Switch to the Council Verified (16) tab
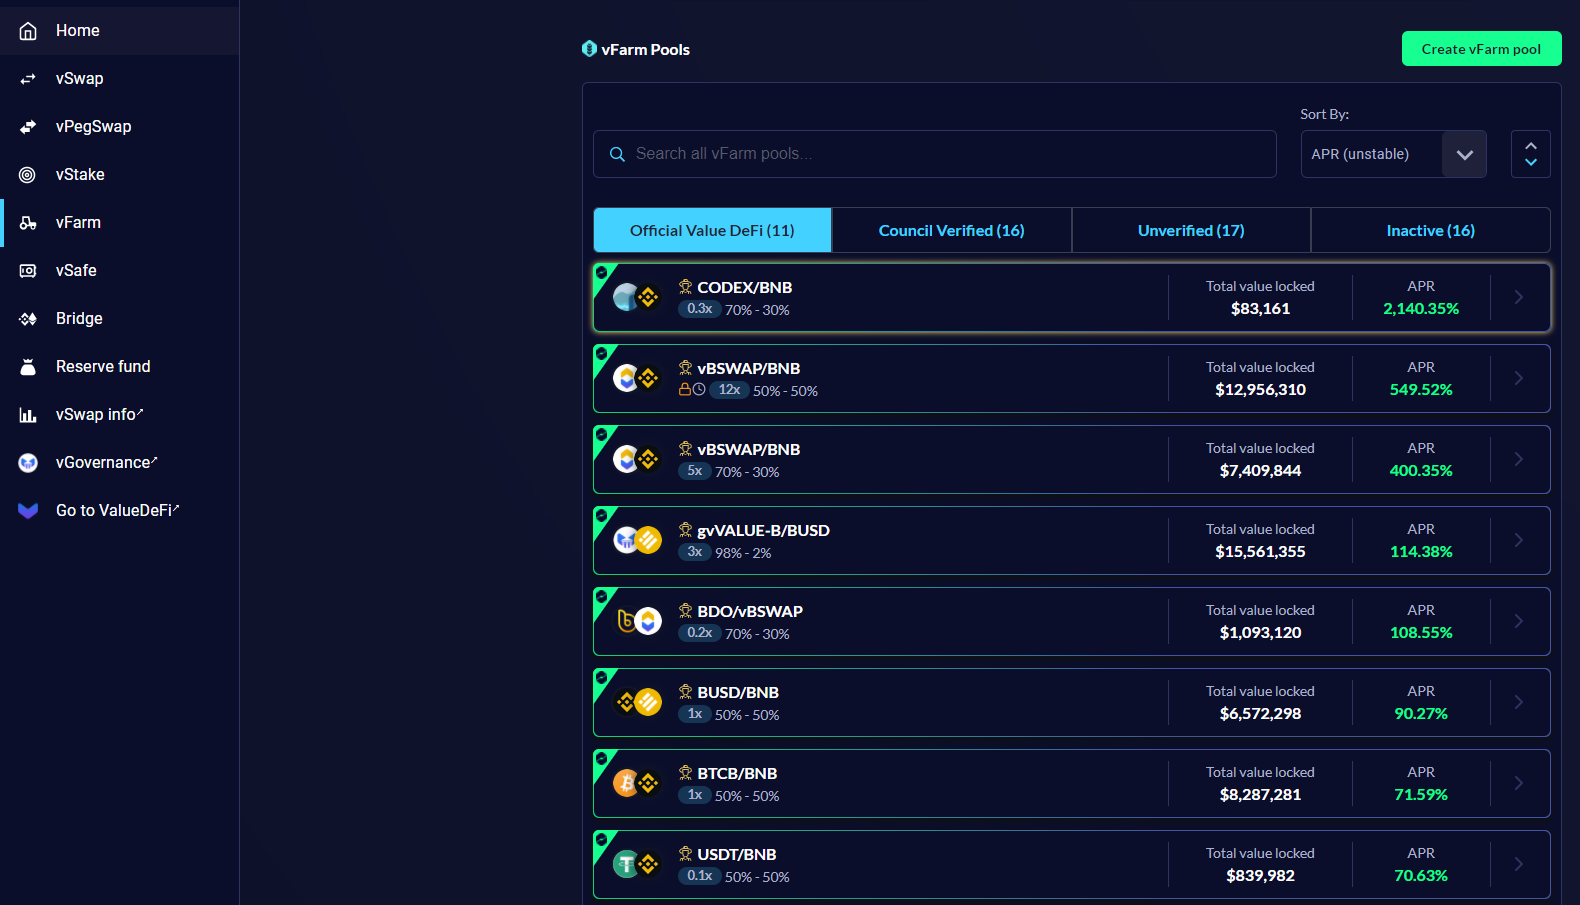Viewport: 1580px width, 905px height. coord(952,230)
